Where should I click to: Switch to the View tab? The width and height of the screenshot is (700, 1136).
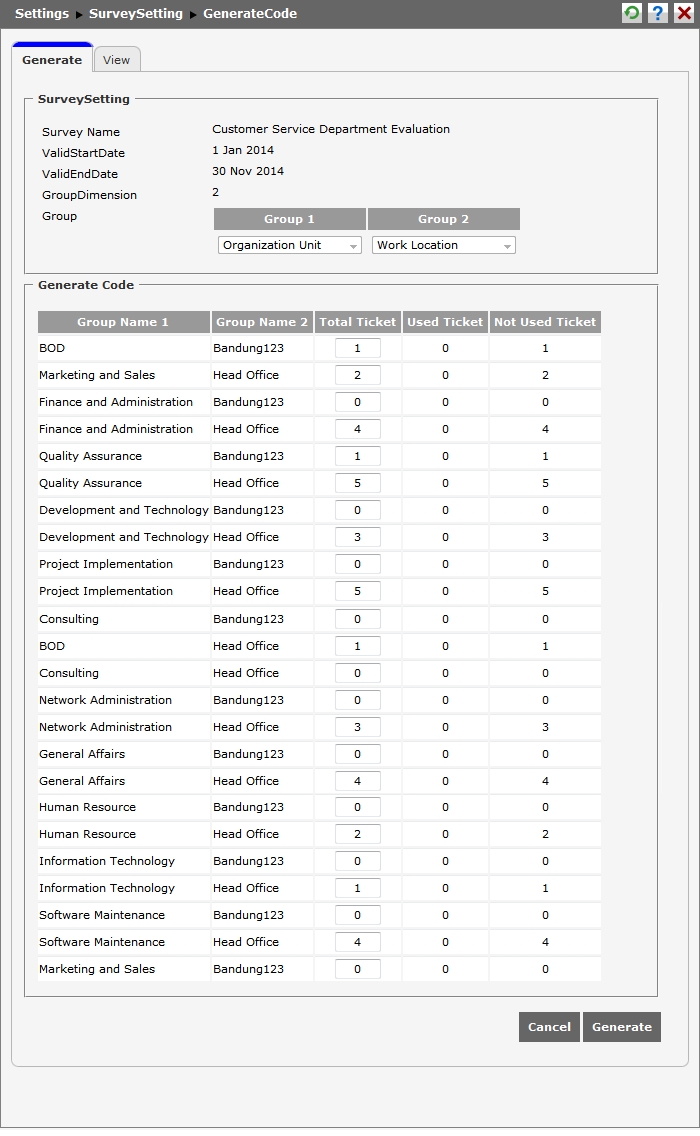point(117,60)
